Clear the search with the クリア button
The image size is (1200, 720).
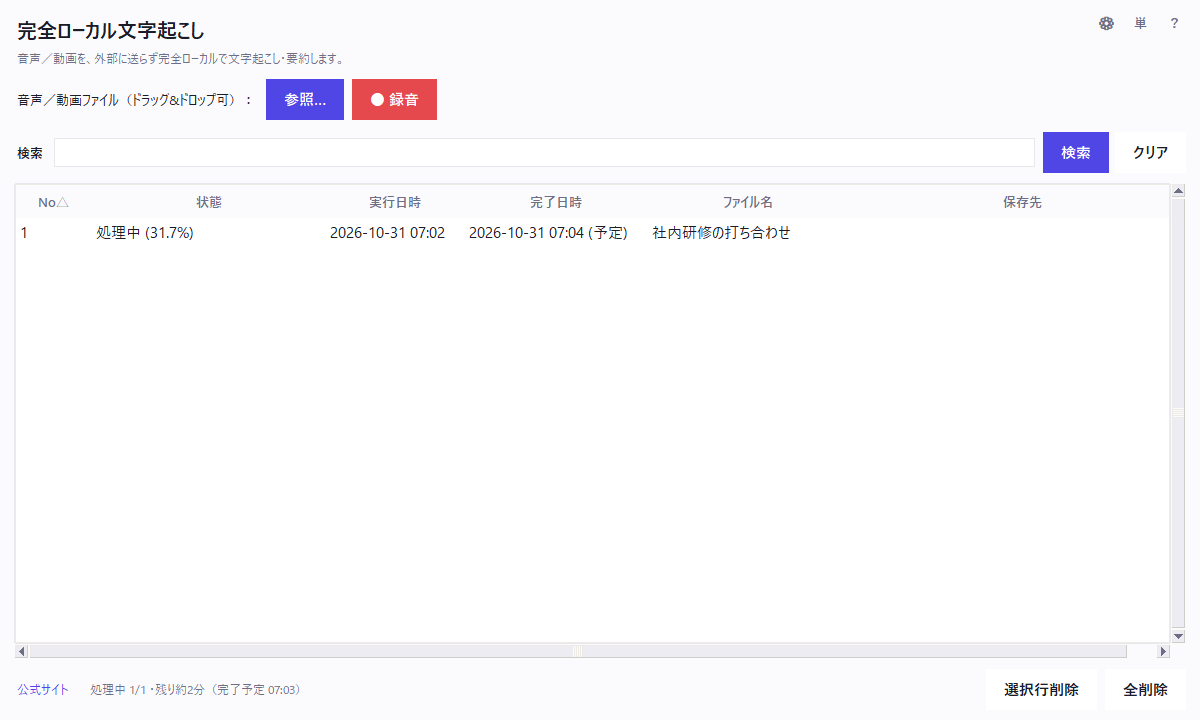click(x=1150, y=153)
